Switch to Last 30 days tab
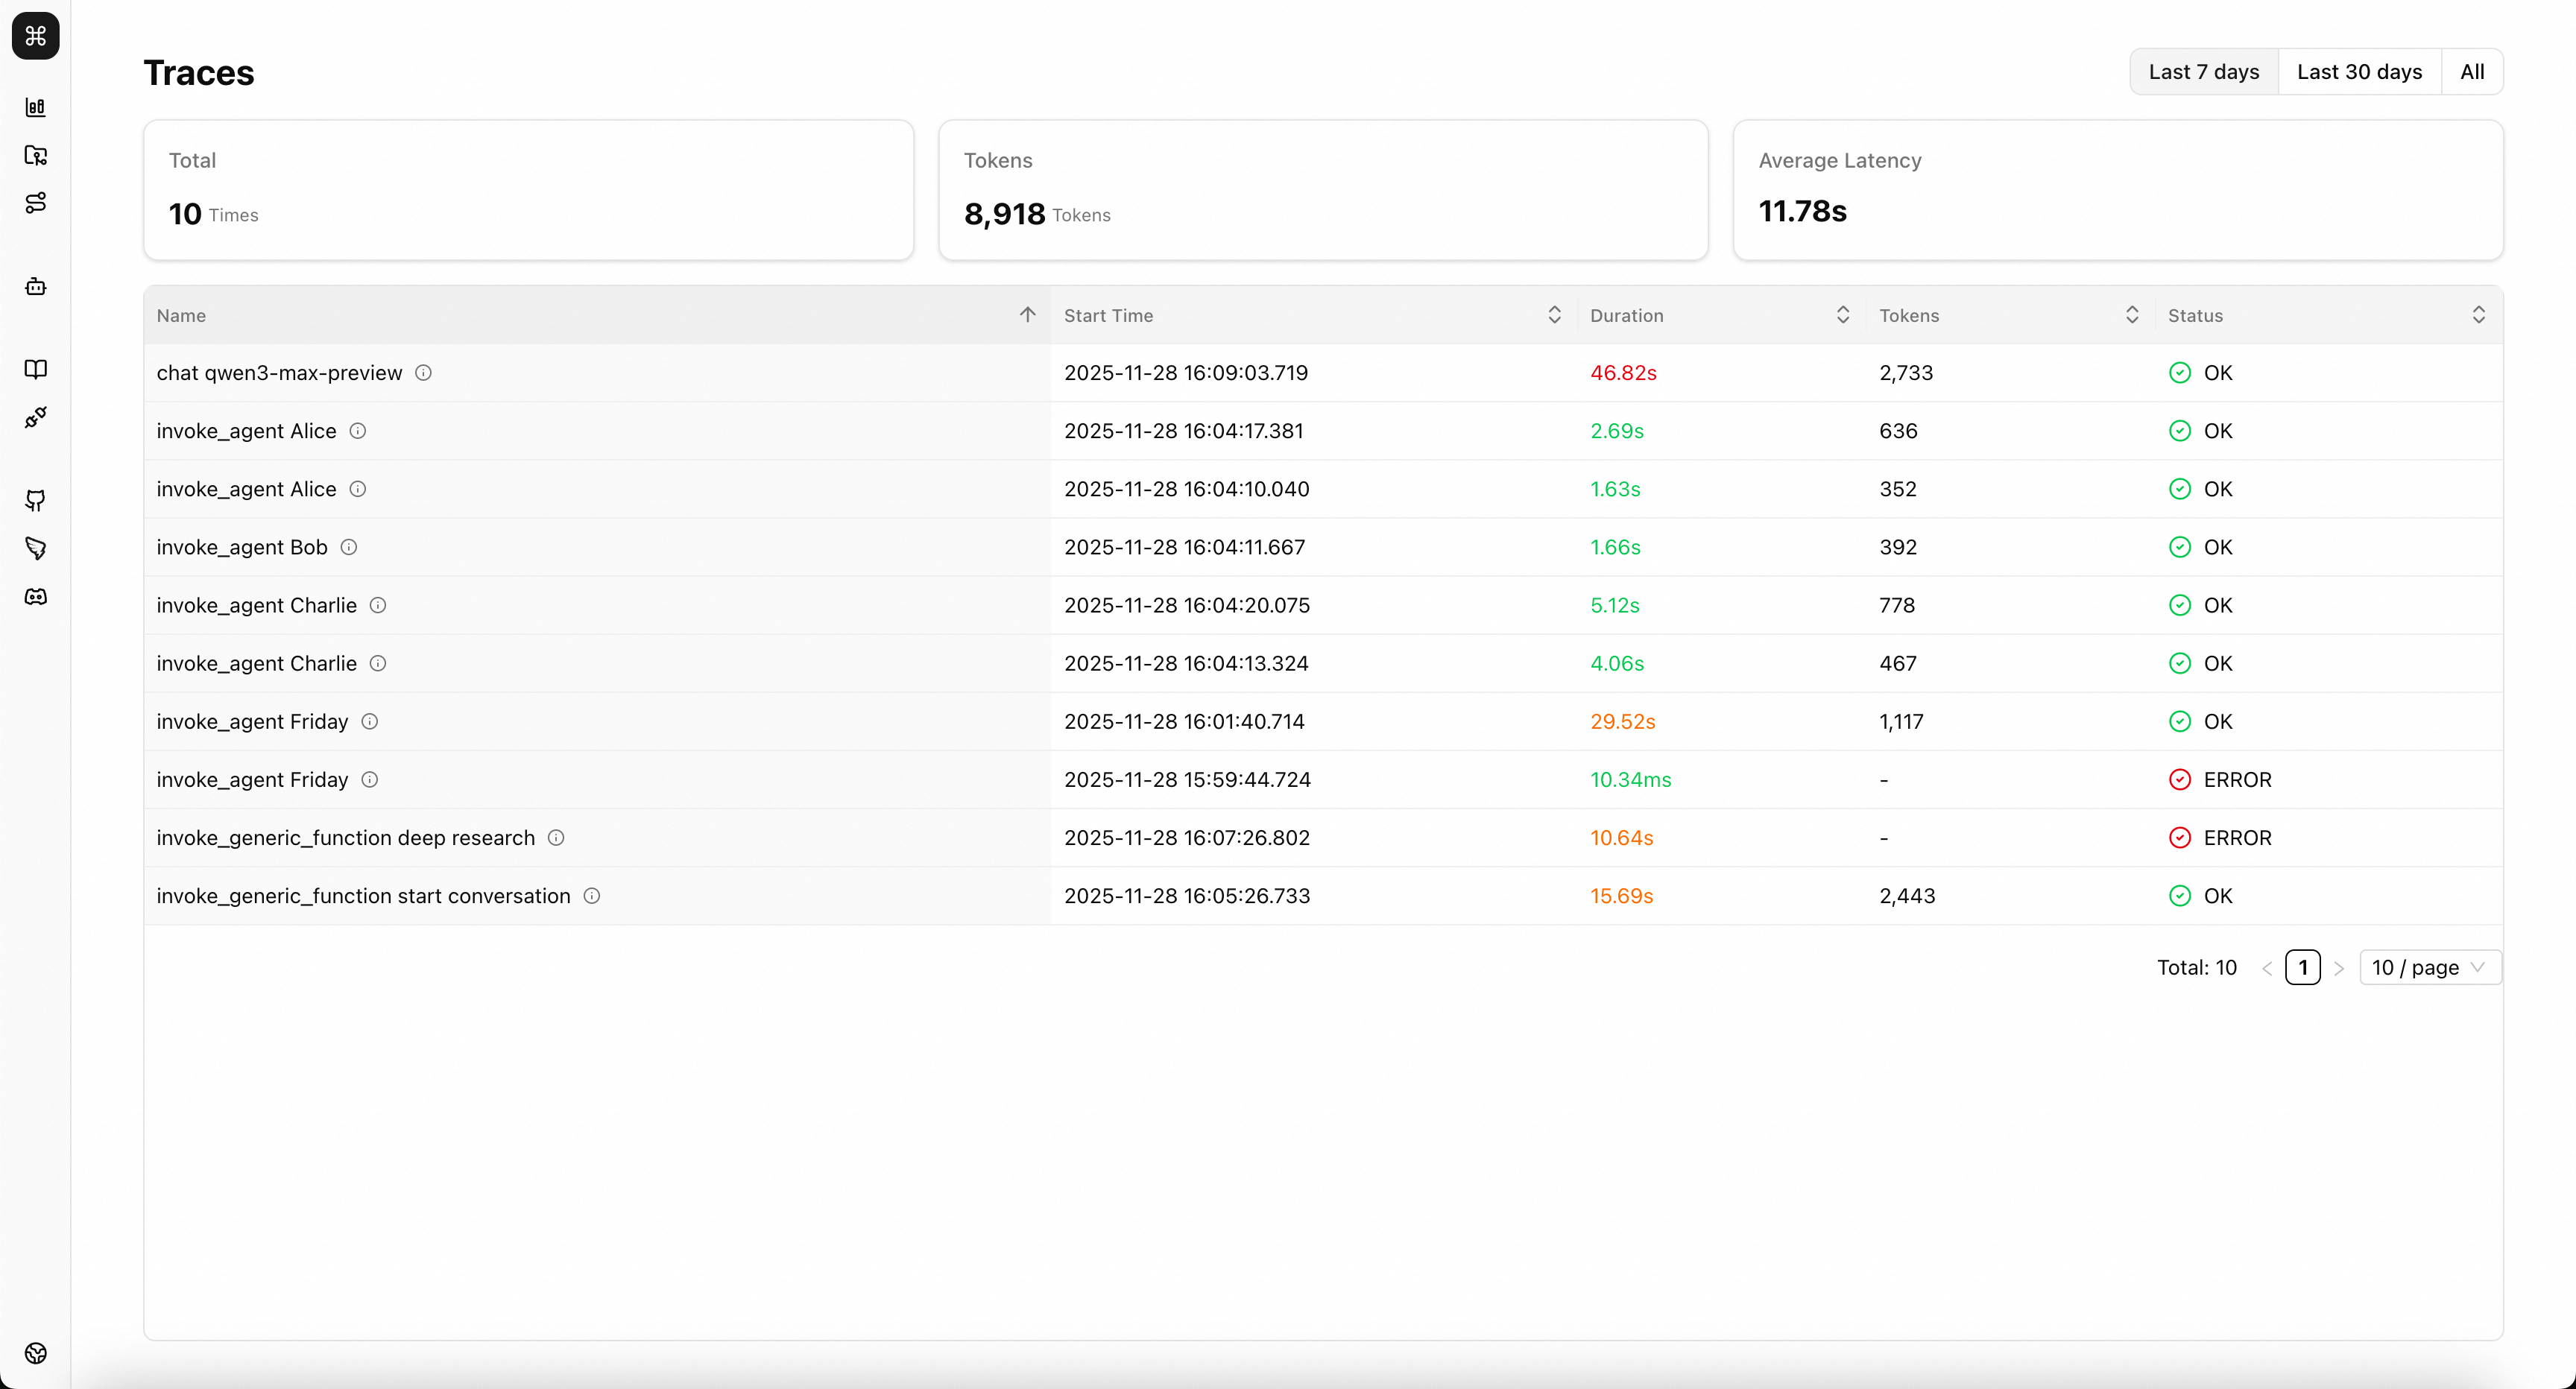2576x1389 pixels. click(2359, 72)
